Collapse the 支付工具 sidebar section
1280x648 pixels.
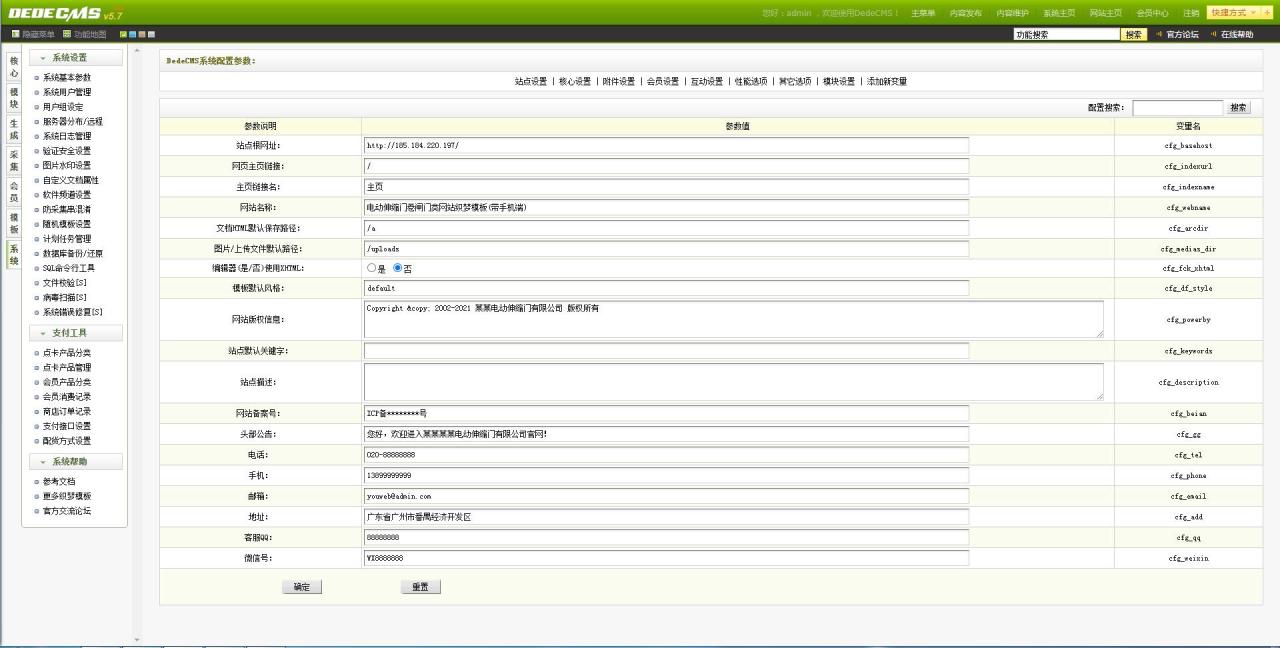pyautogui.click(x=76, y=333)
